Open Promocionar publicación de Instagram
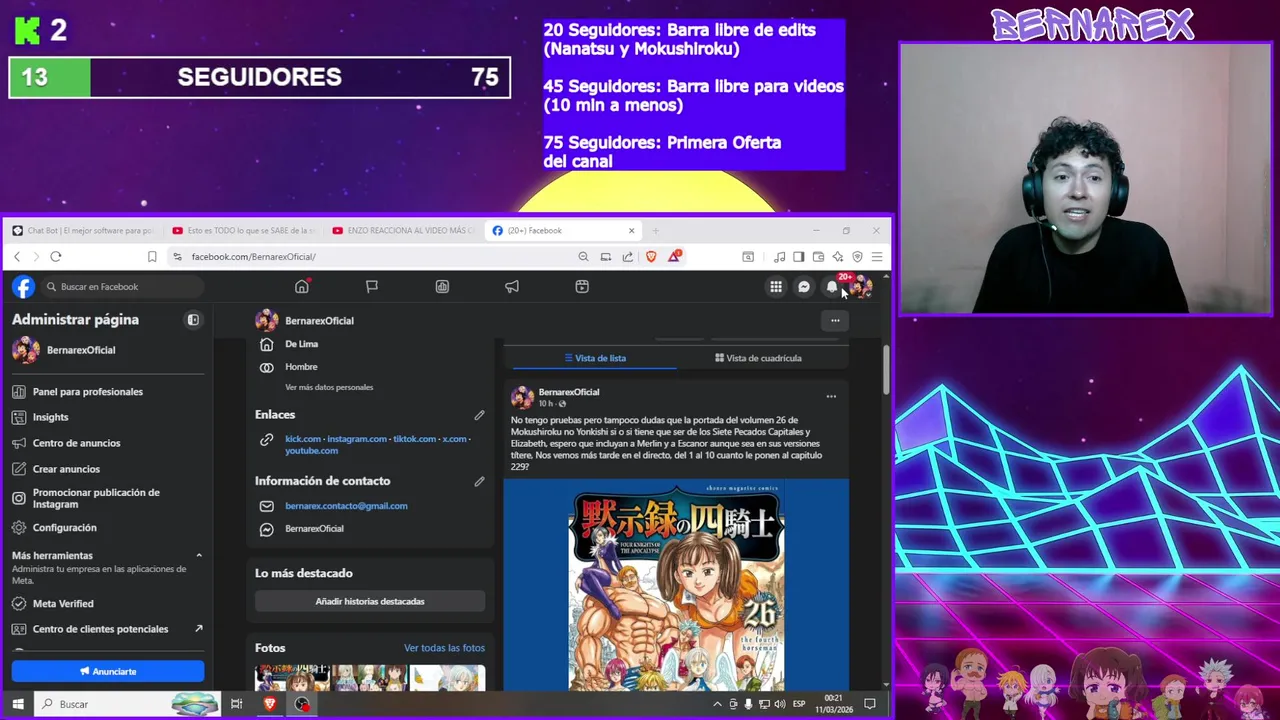The width and height of the screenshot is (1280, 720). 108,498
